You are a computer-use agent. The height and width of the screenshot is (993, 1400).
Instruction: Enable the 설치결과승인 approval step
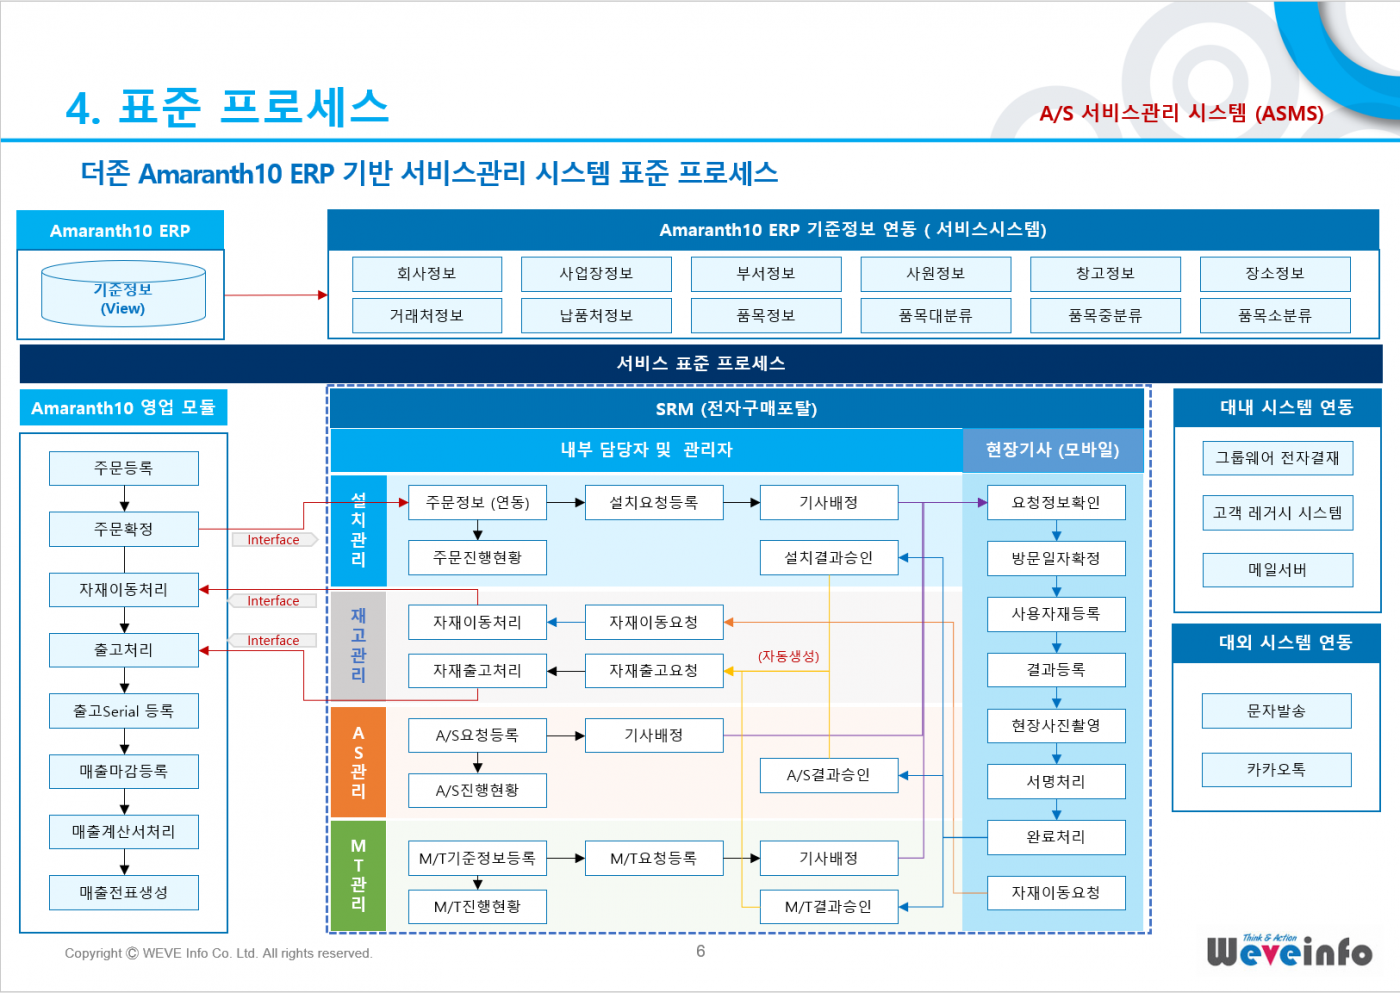829,558
